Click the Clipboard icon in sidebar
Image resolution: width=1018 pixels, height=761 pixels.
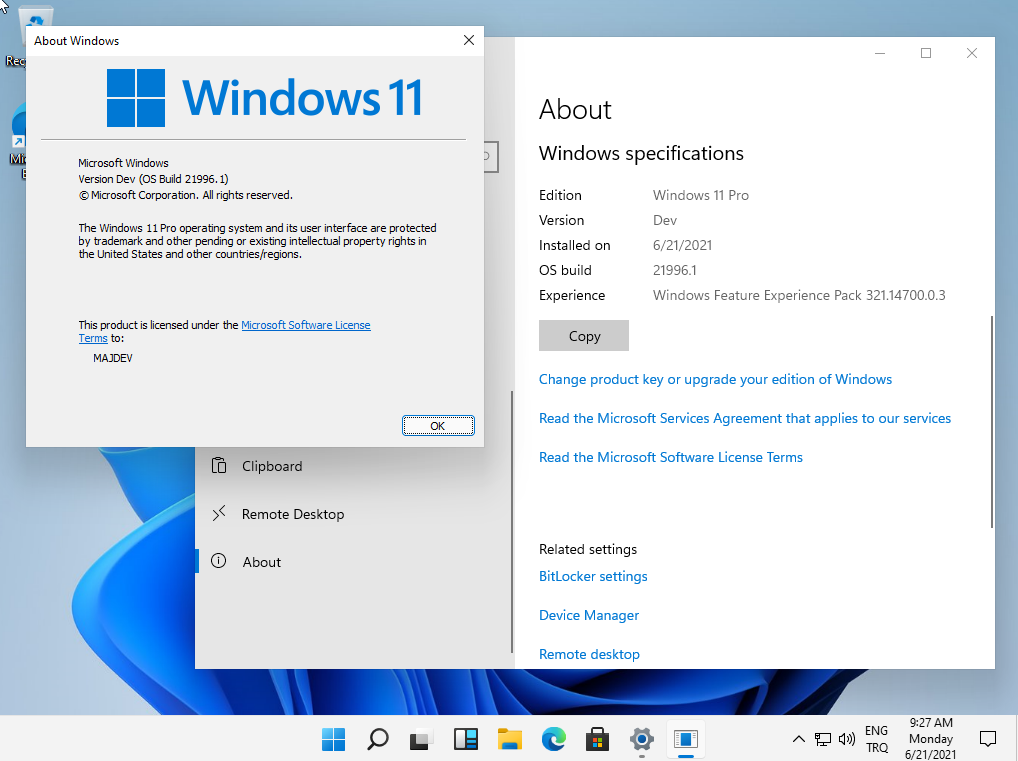[219, 466]
